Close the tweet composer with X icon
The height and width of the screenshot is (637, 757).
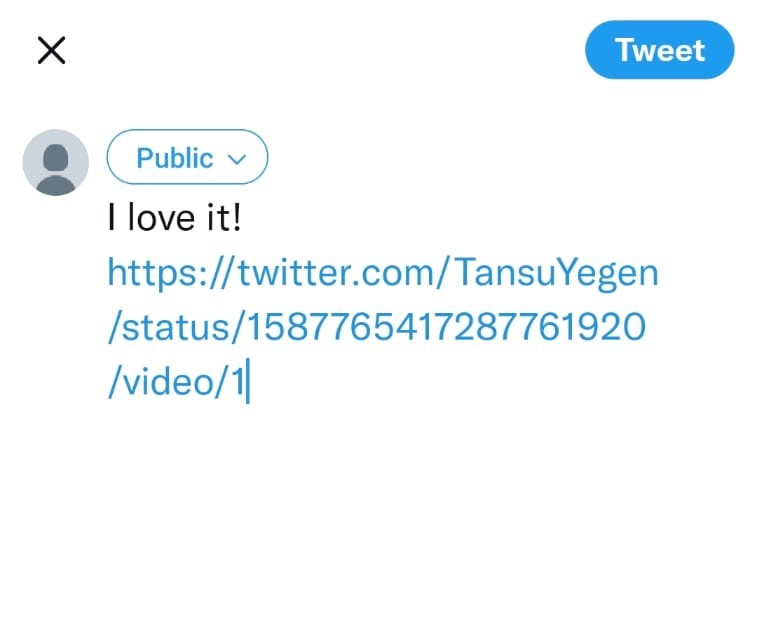pos(51,50)
